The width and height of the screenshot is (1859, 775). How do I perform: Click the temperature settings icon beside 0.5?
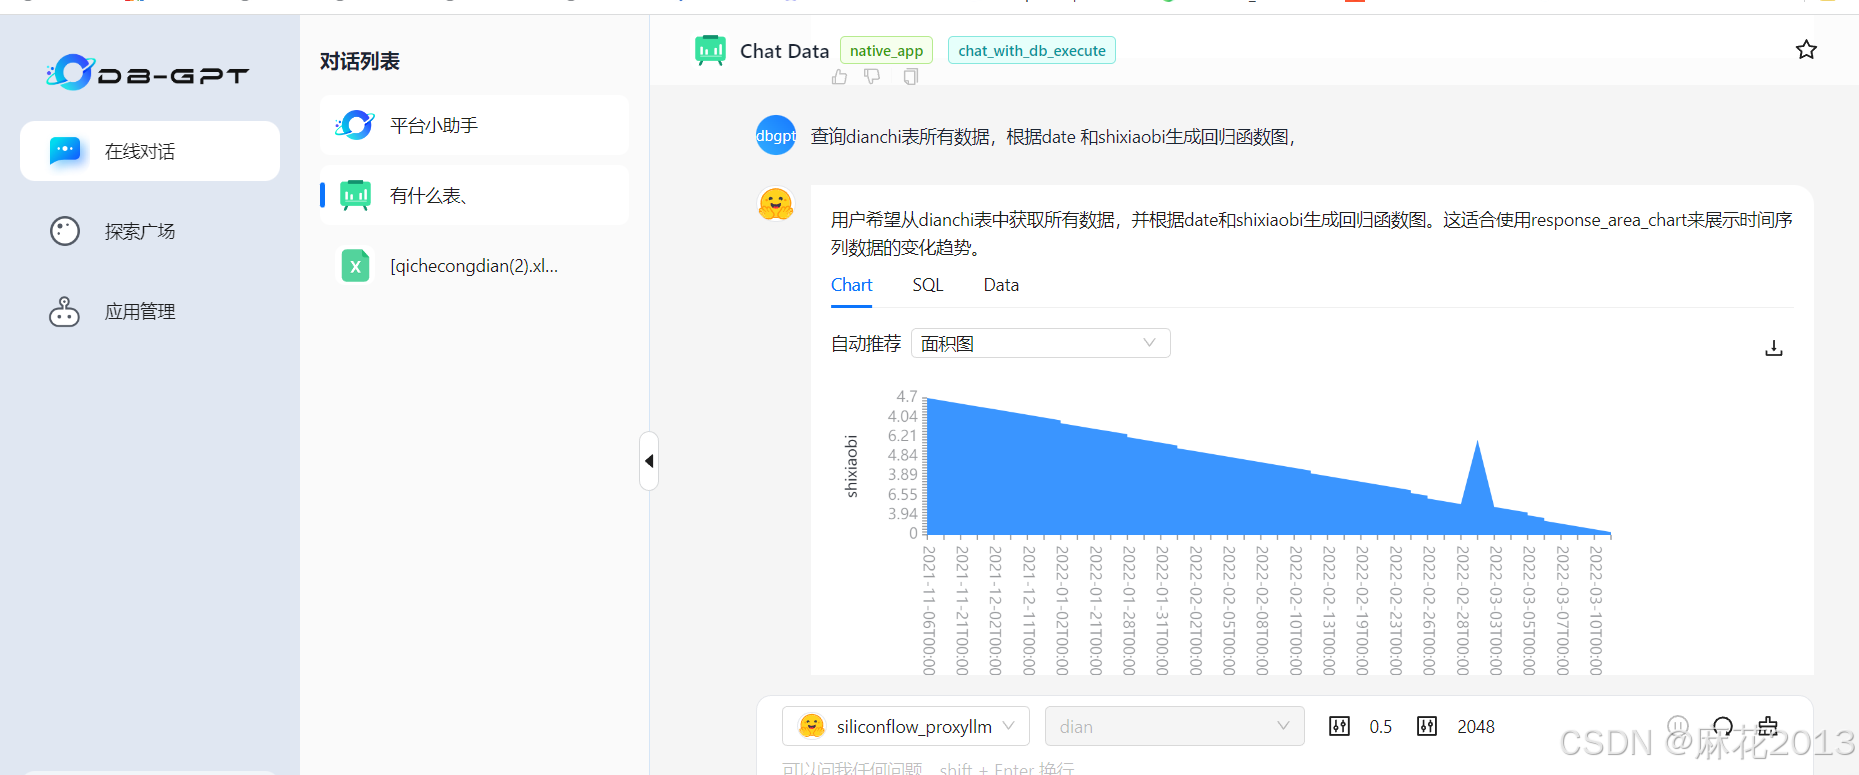[x=1340, y=726]
